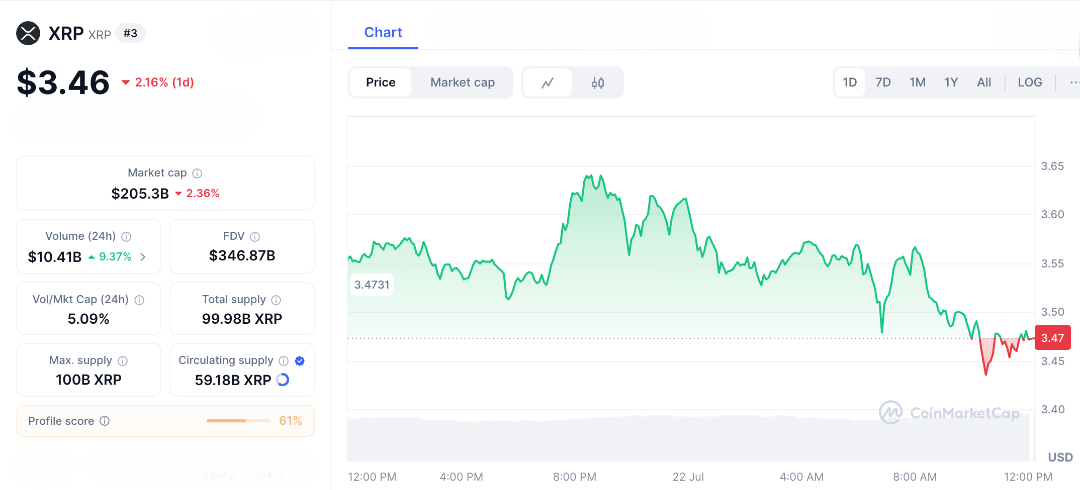Open the Chart tab
Viewport: 1080px width, 490px height.
tap(383, 33)
